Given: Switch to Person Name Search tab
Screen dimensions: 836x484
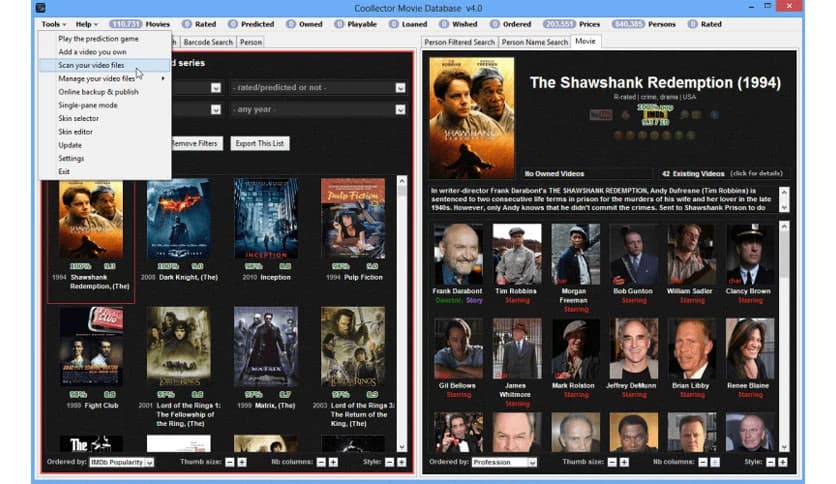Looking at the screenshot, I should click(535, 42).
